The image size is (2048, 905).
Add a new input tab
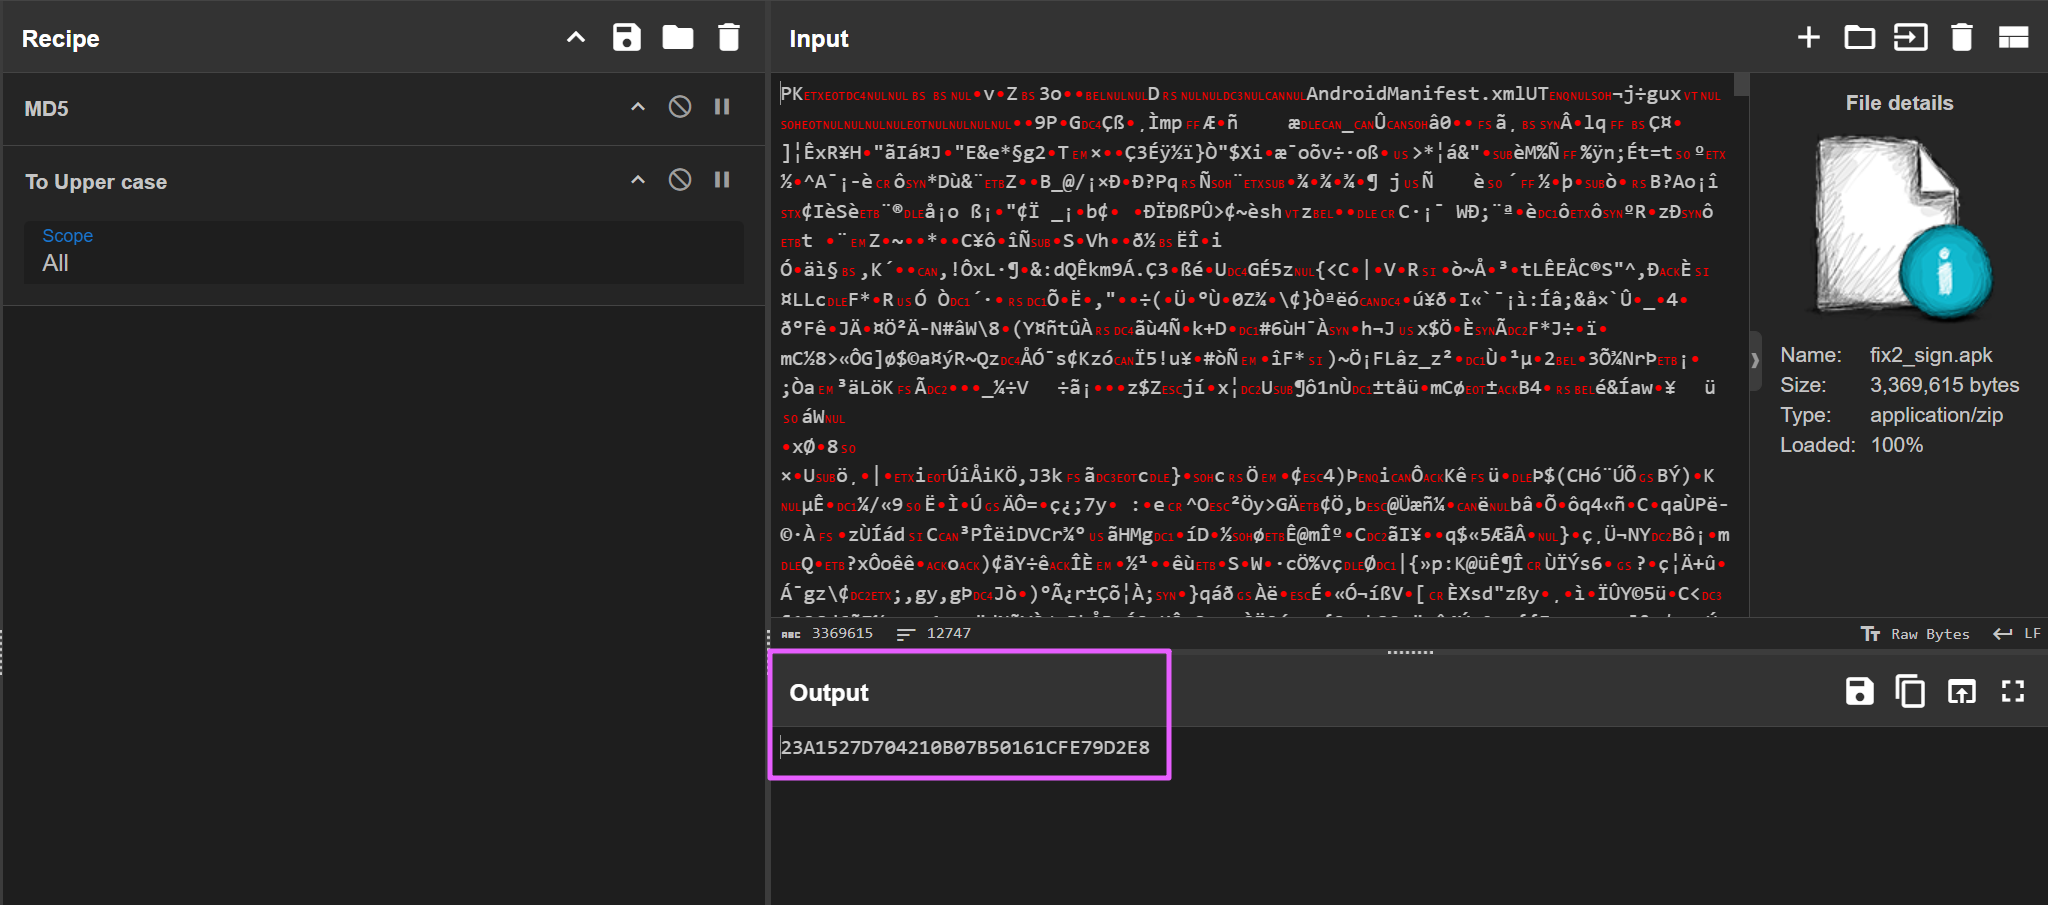[1809, 38]
